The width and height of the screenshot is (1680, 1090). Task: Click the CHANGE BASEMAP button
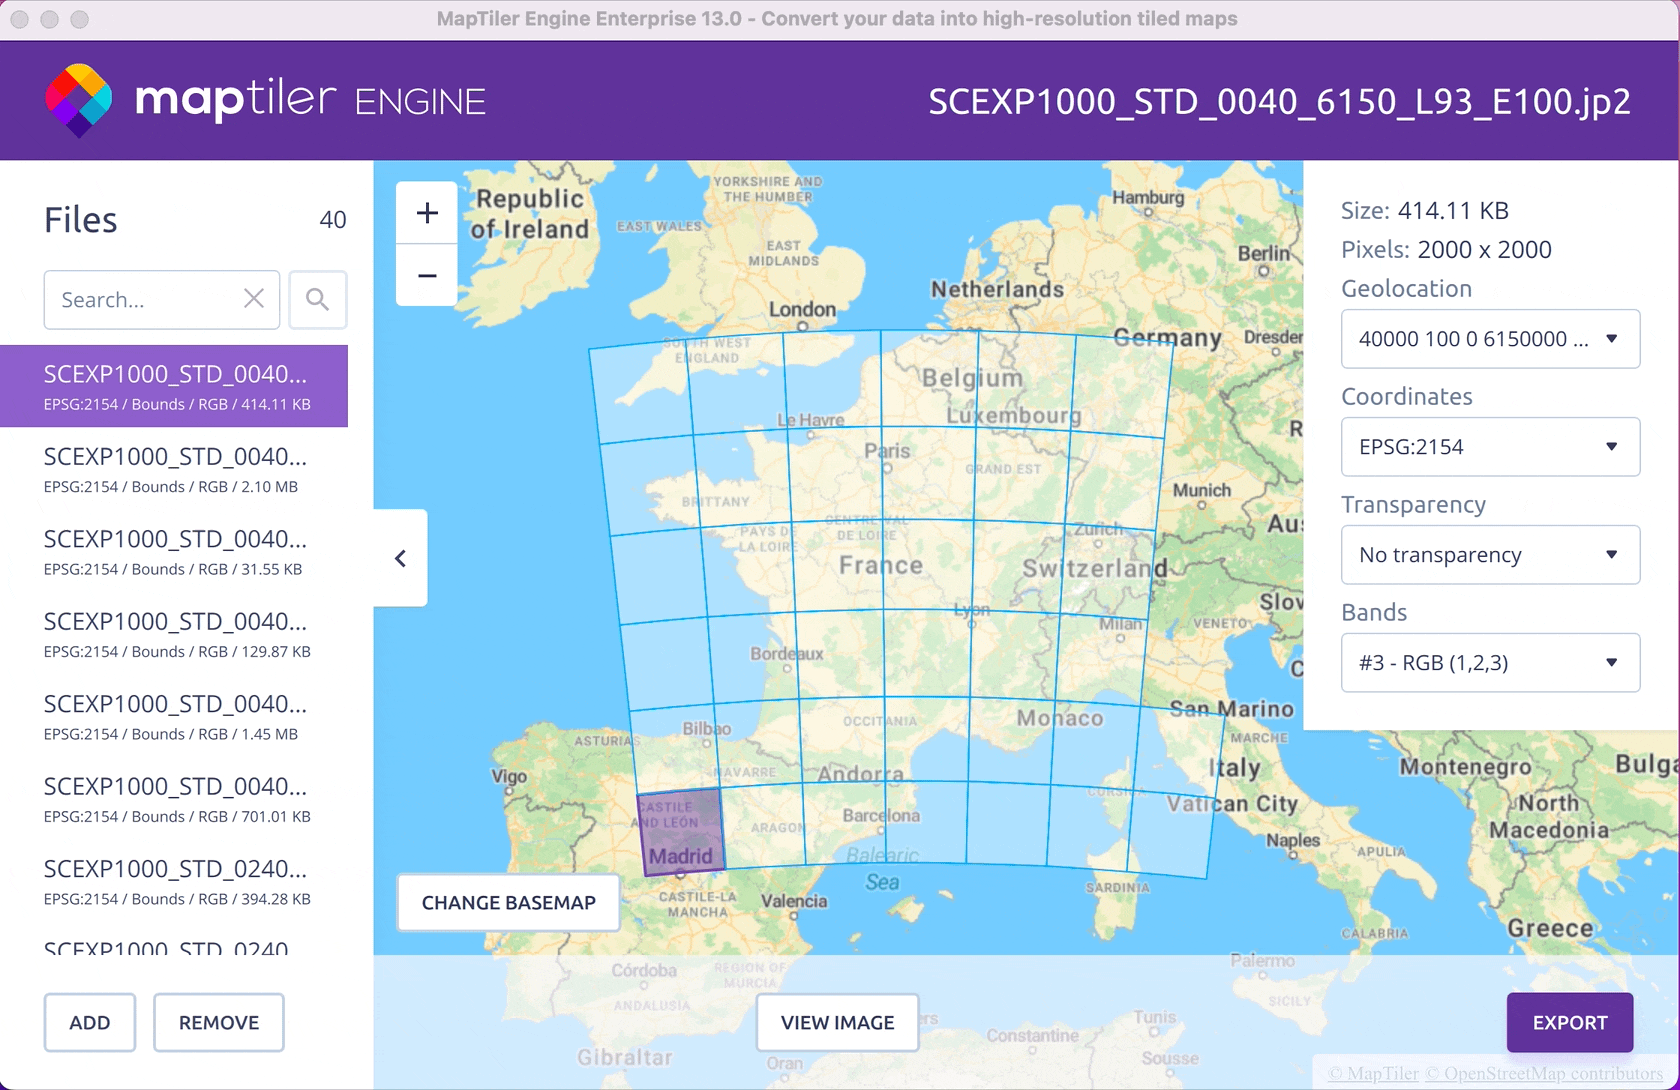point(508,903)
